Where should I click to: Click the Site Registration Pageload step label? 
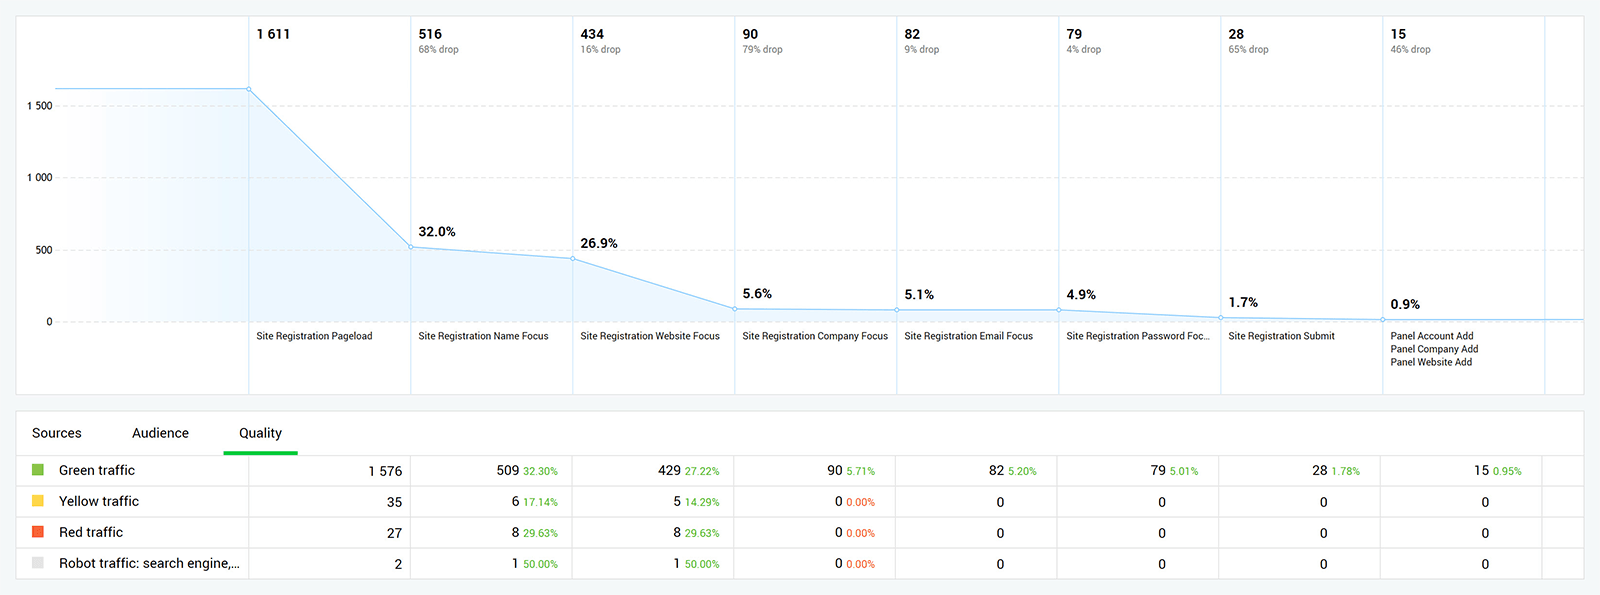314,336
